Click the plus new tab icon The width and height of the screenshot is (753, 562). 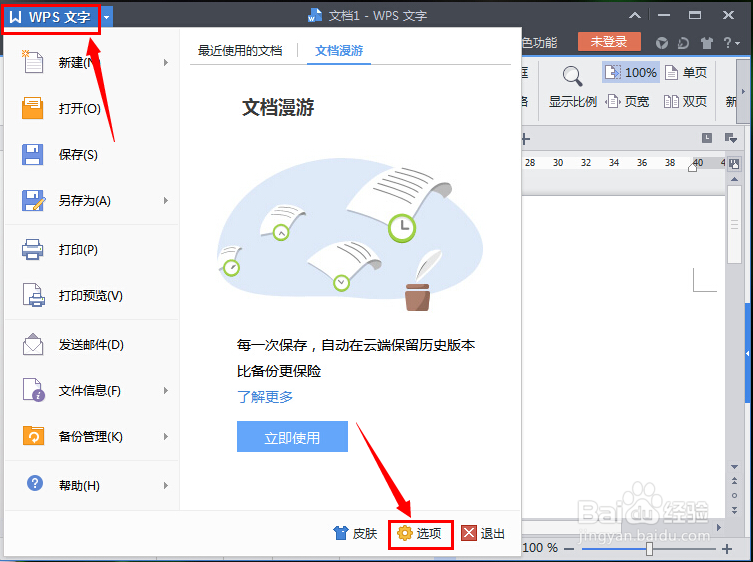tap(525, 139)
